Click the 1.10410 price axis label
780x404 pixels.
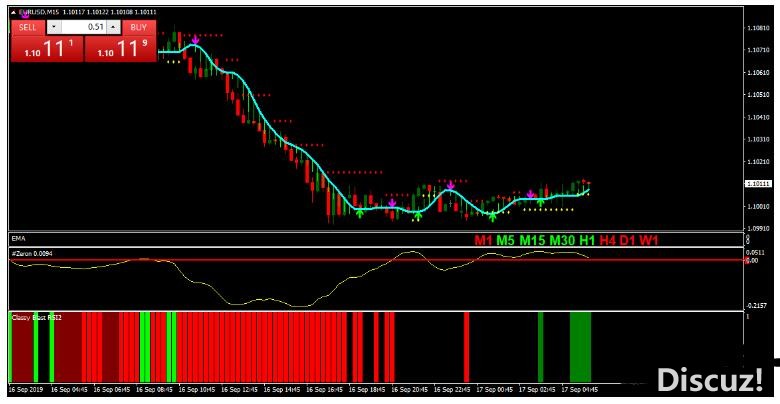(758, 117)
